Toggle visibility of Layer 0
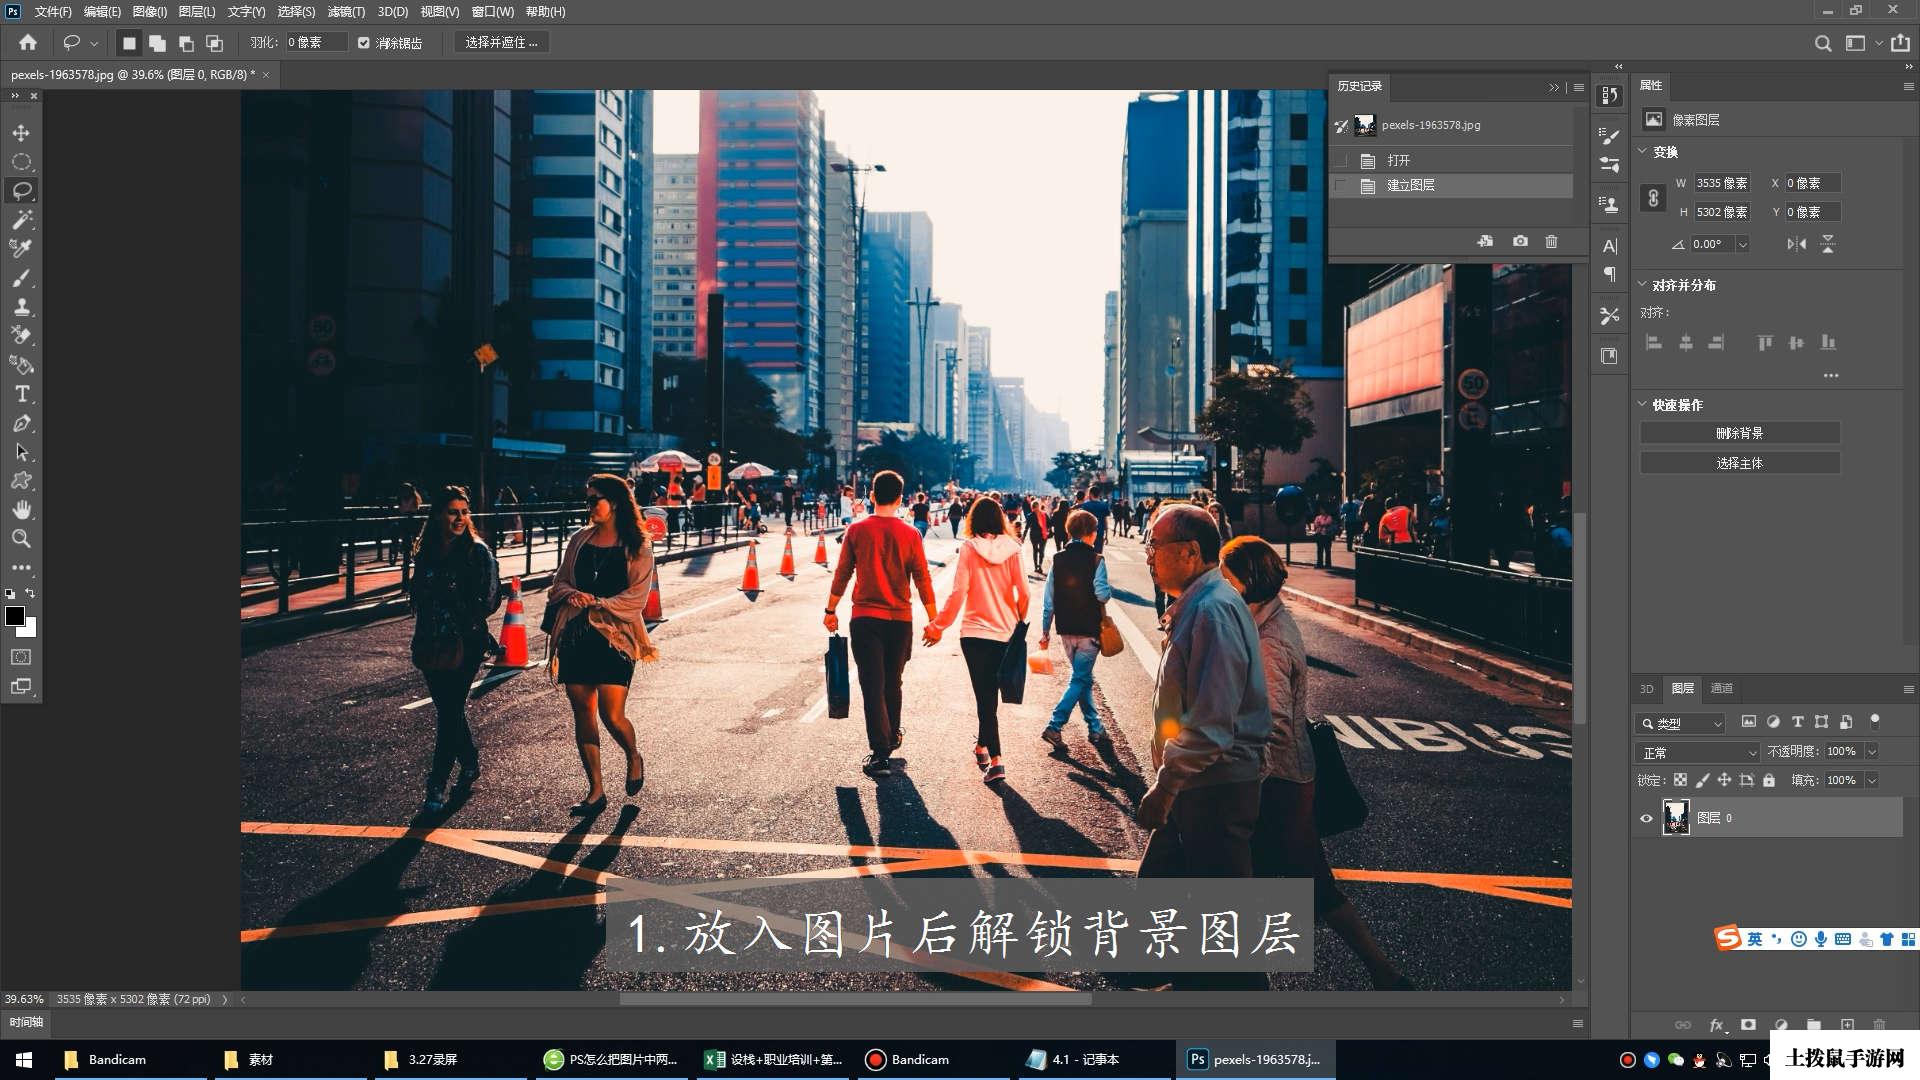The image size is (1920, 1080). 1646,818
